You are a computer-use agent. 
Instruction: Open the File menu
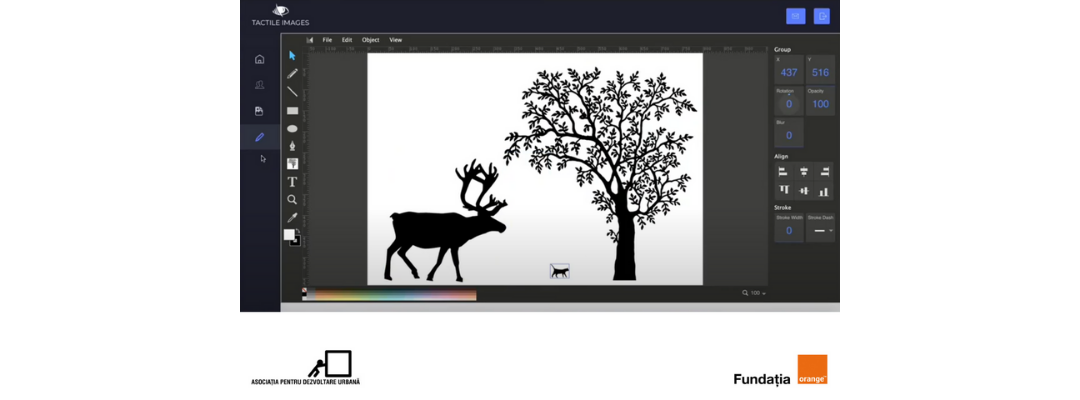coord(327,40)
